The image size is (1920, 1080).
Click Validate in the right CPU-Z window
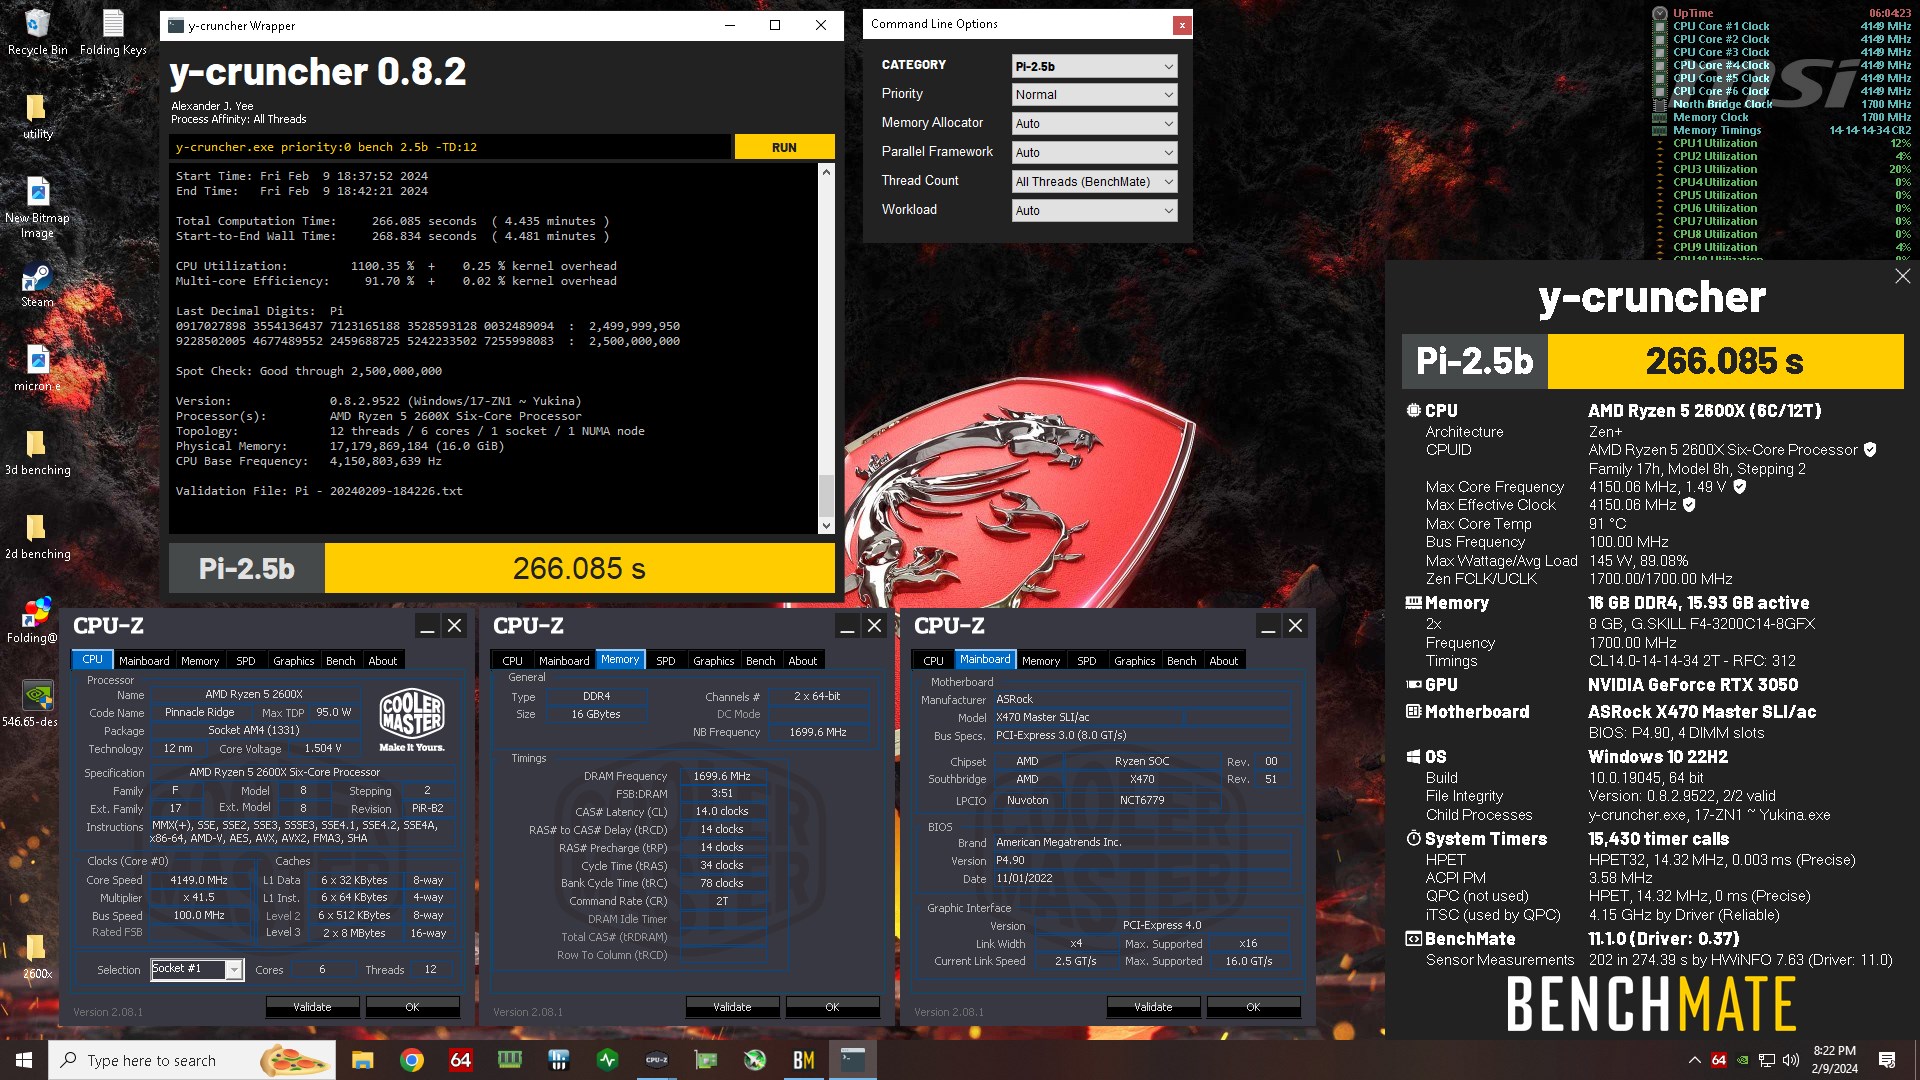point(1153,1007)
